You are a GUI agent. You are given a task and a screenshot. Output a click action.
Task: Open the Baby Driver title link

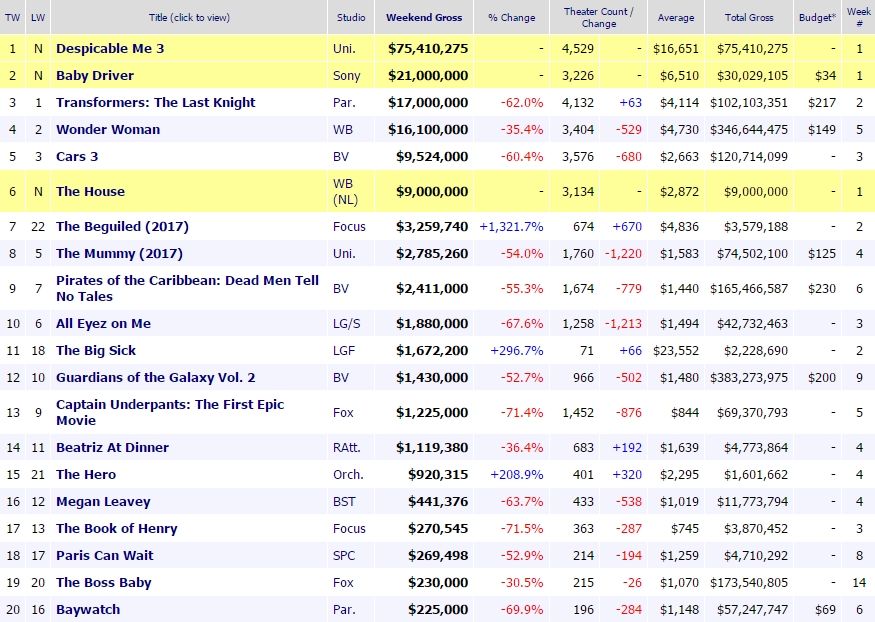coord(95,75)
